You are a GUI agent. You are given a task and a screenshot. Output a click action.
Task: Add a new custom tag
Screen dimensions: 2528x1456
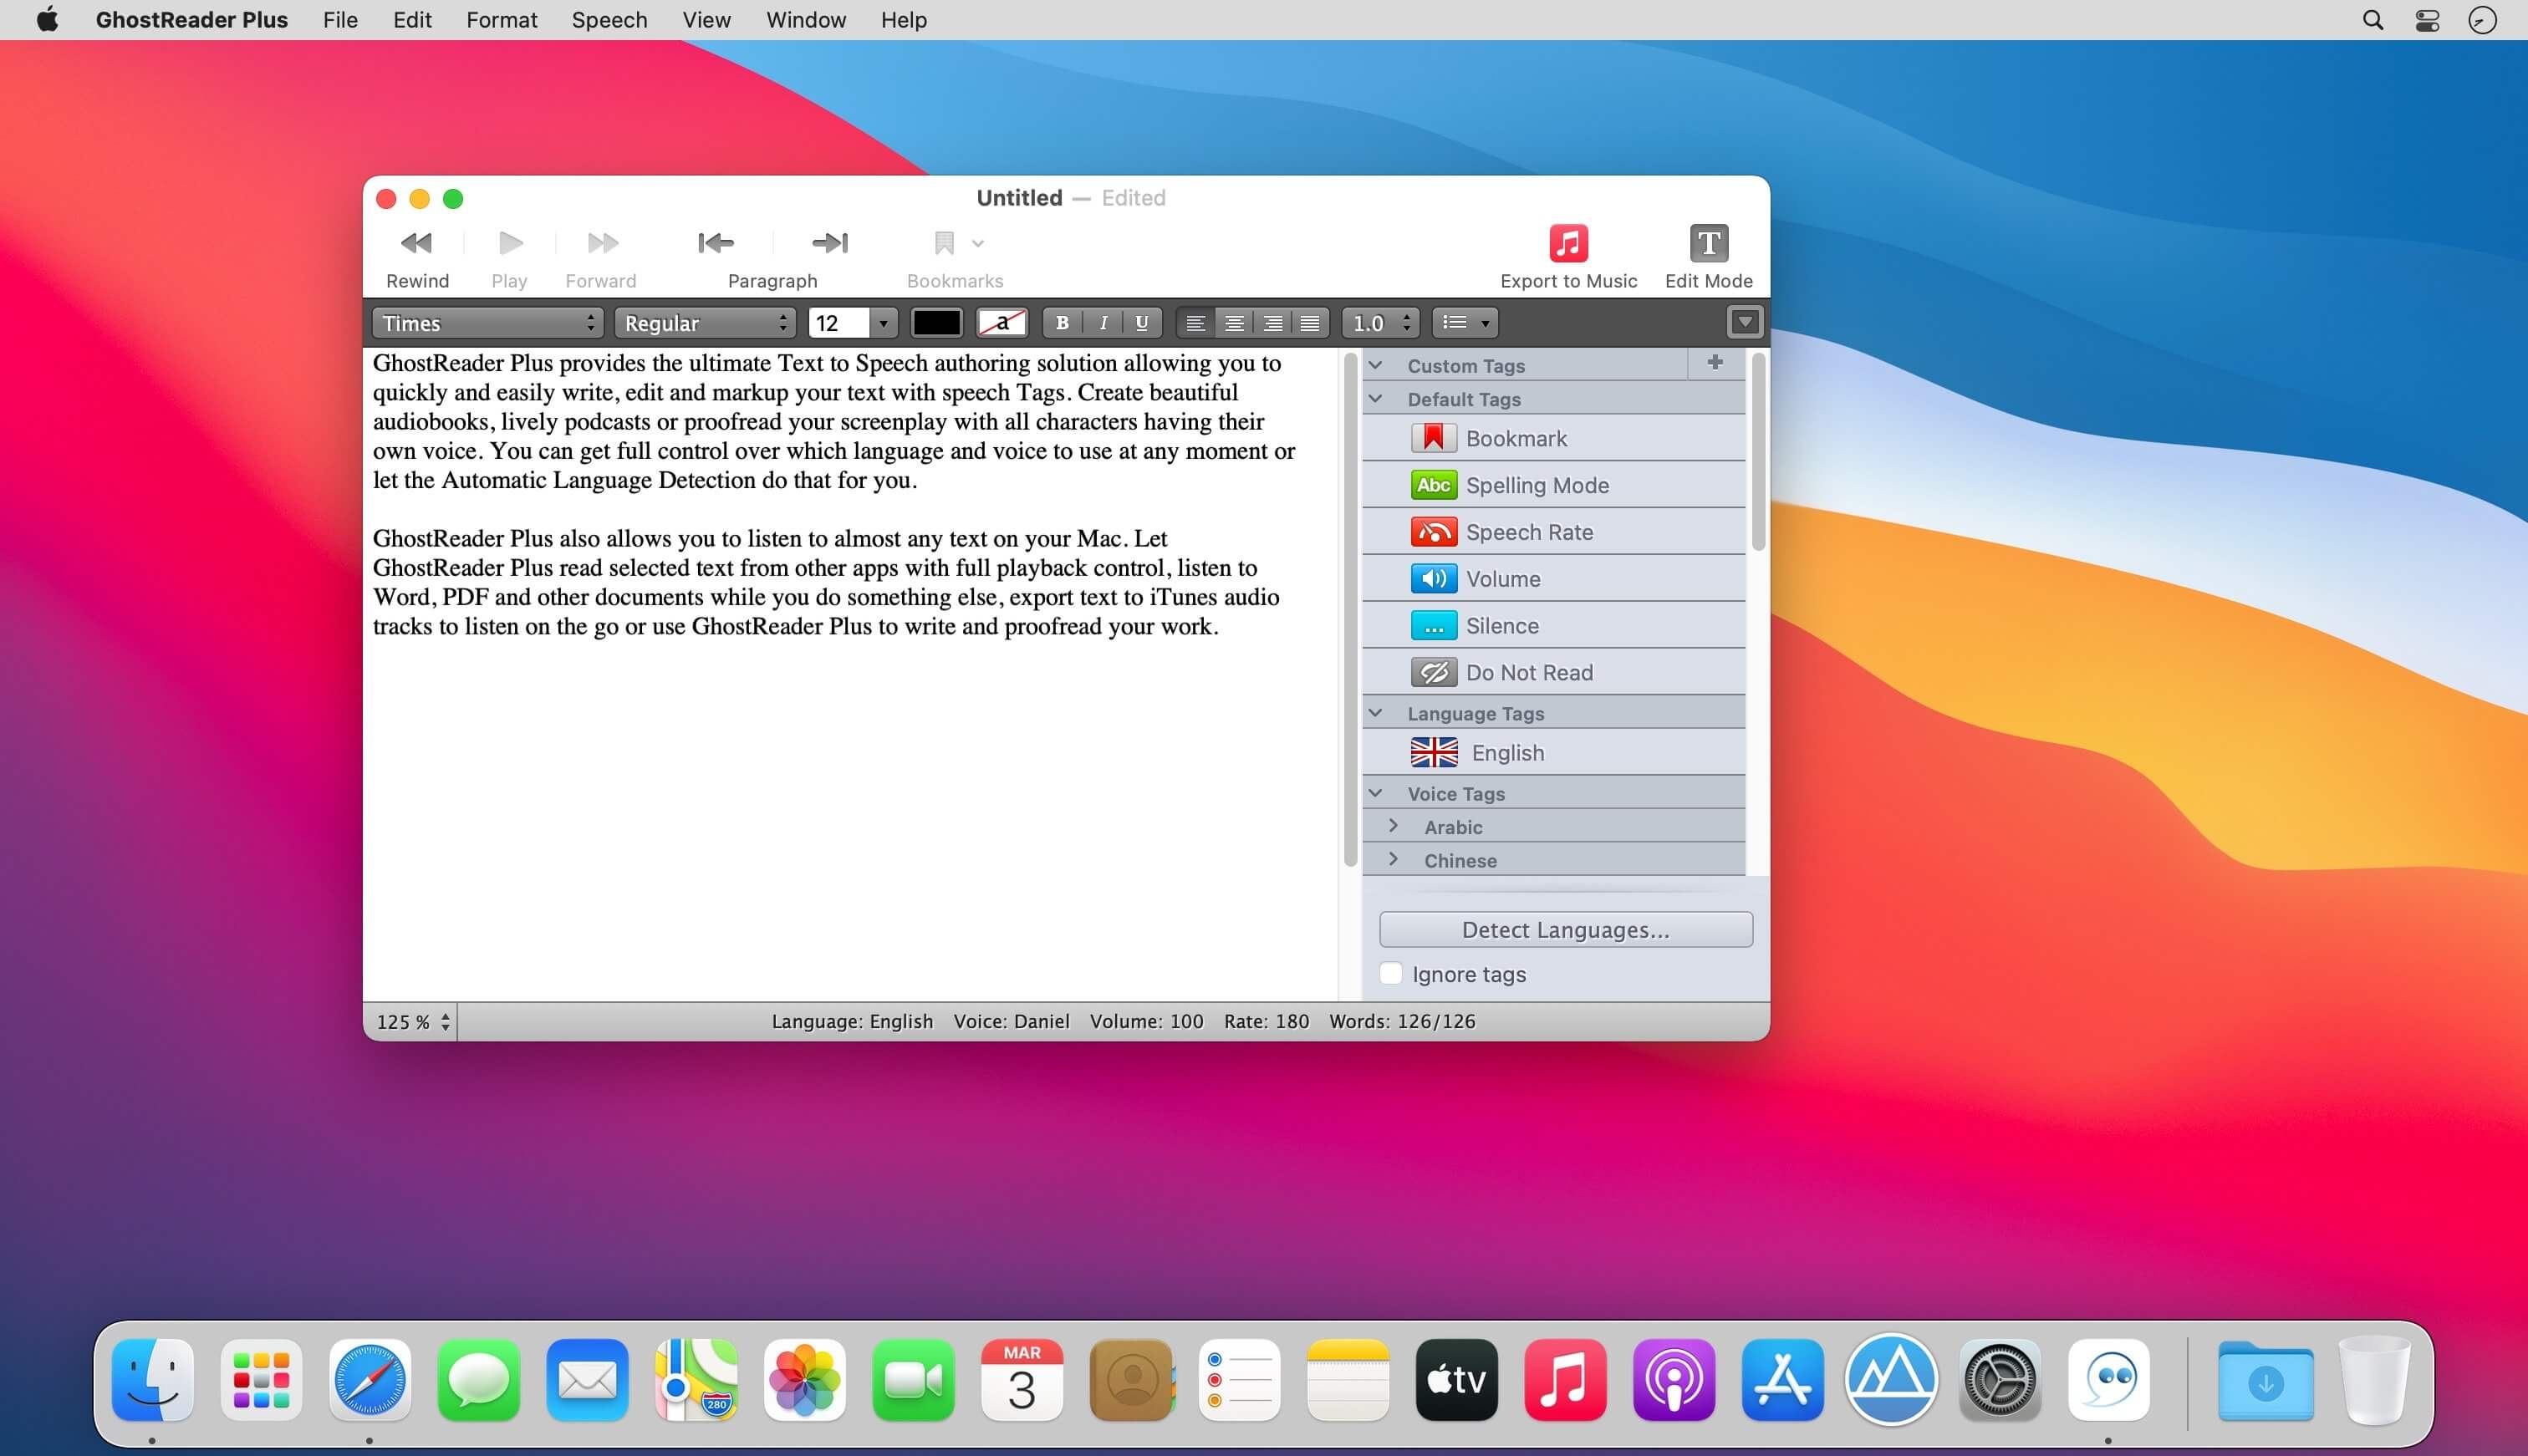click(x=1715, y=362)
